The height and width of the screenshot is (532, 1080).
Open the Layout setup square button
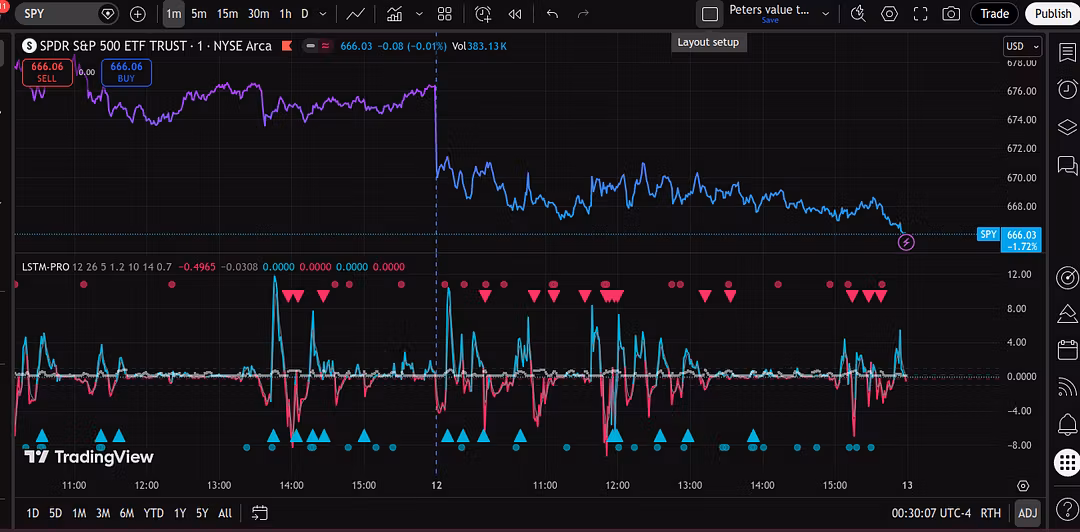[709, 14]
